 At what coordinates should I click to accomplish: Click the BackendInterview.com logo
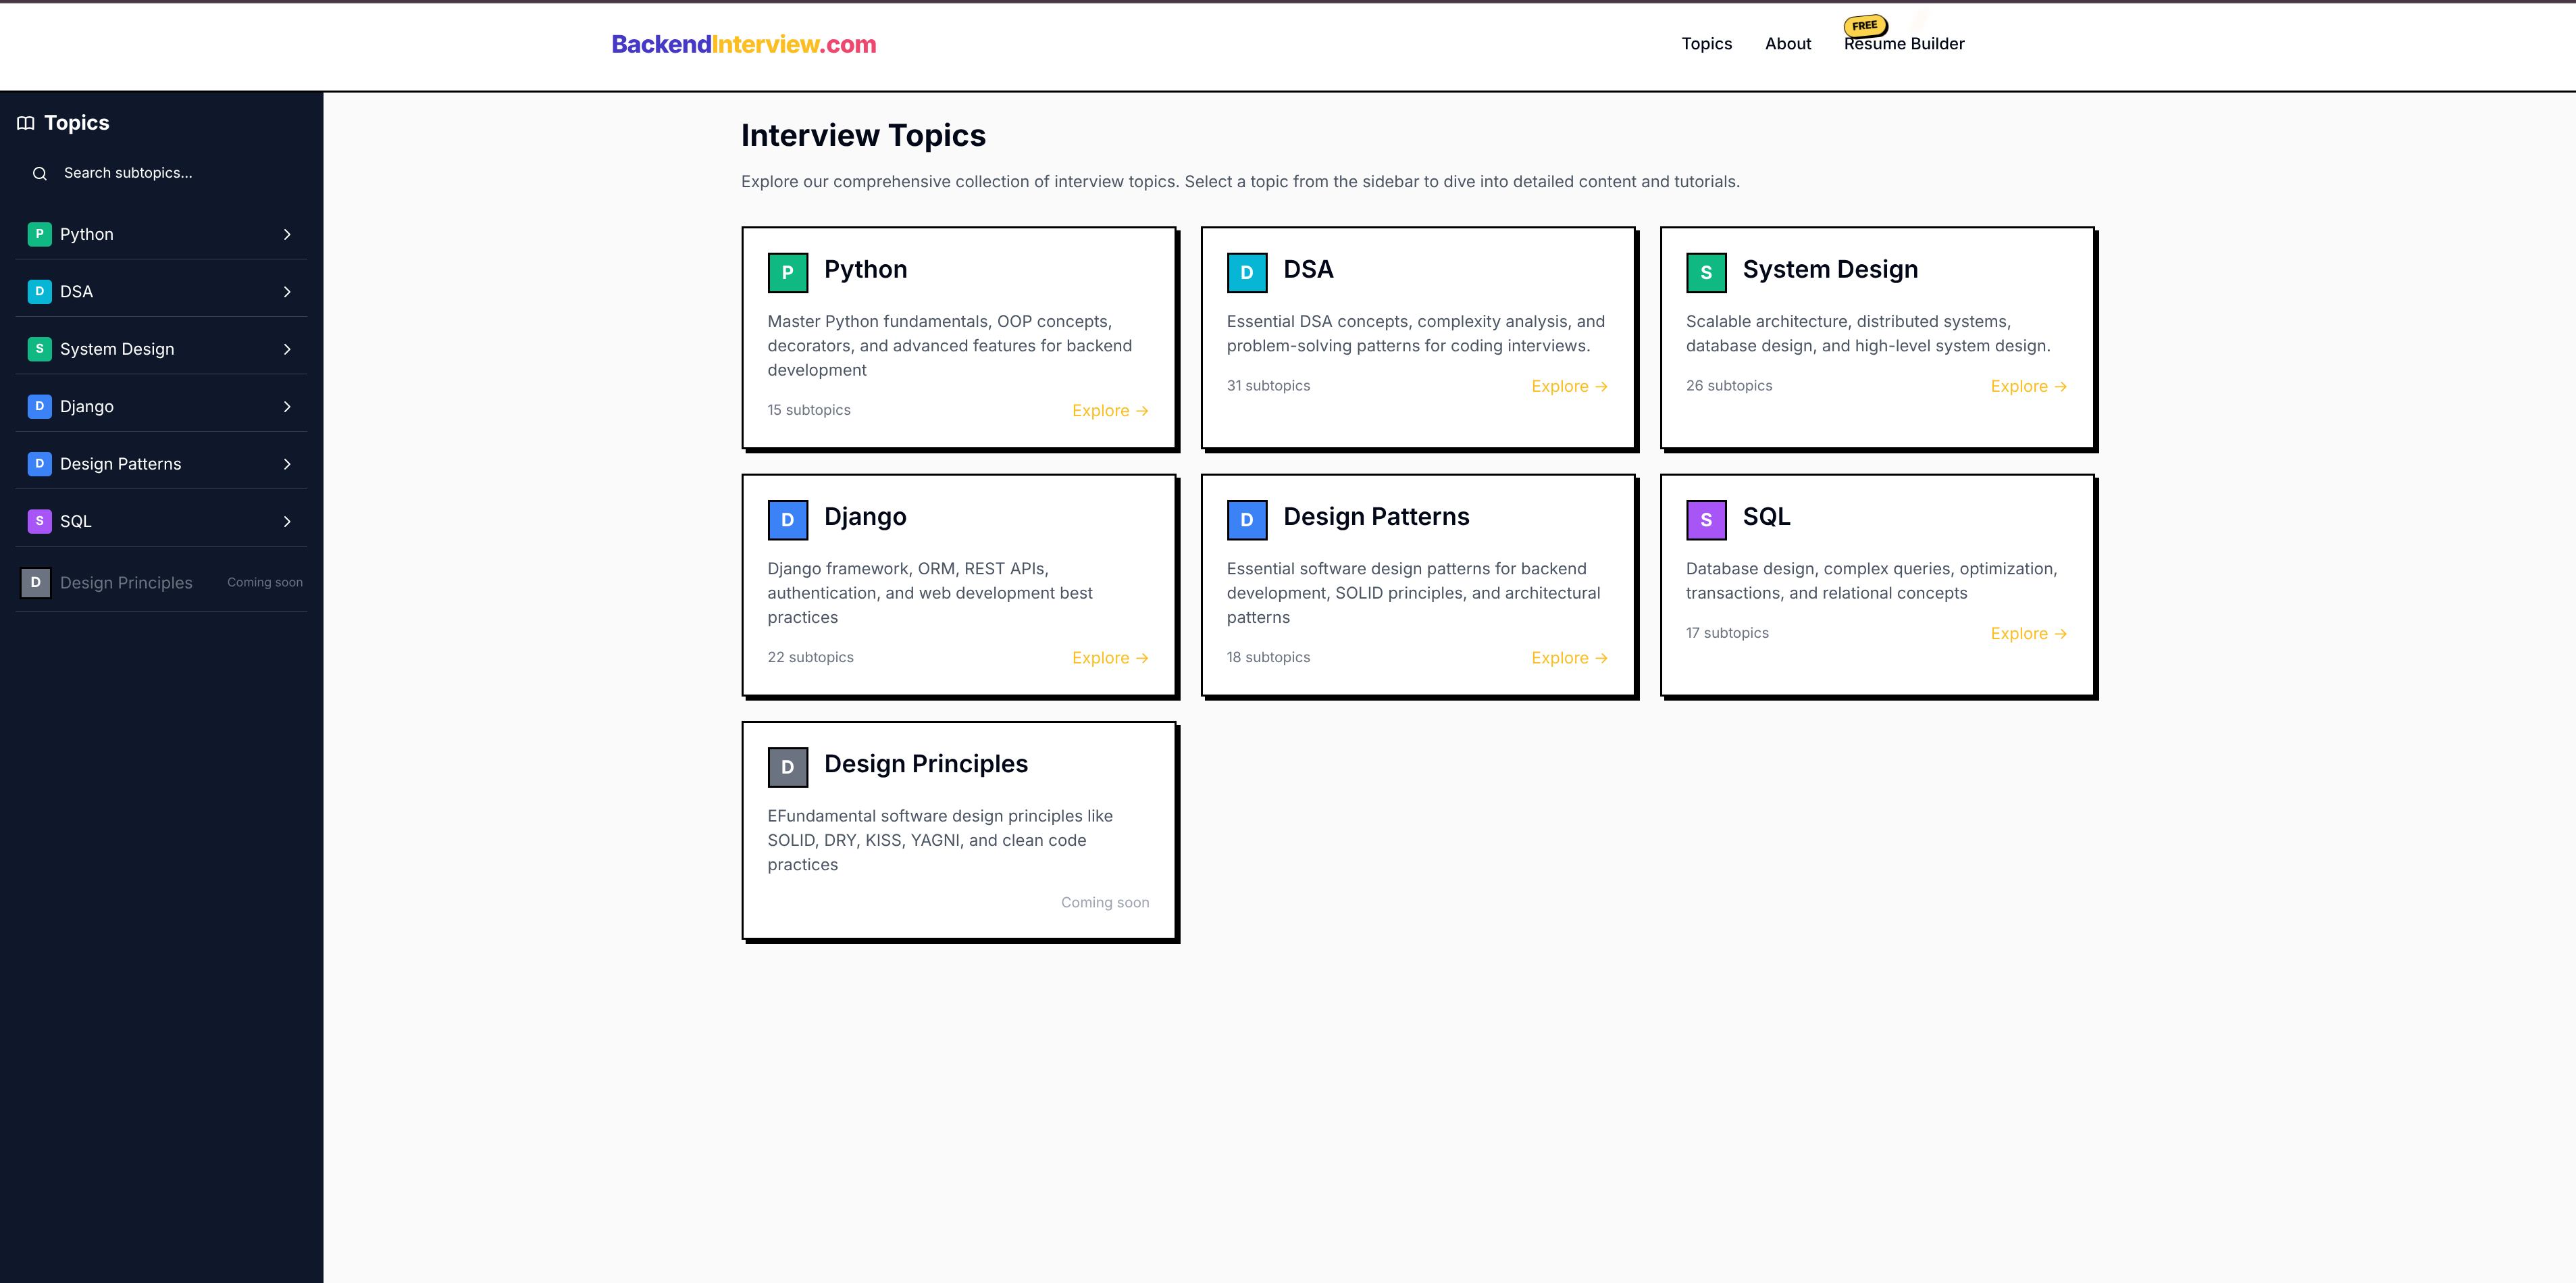point(744,44)
